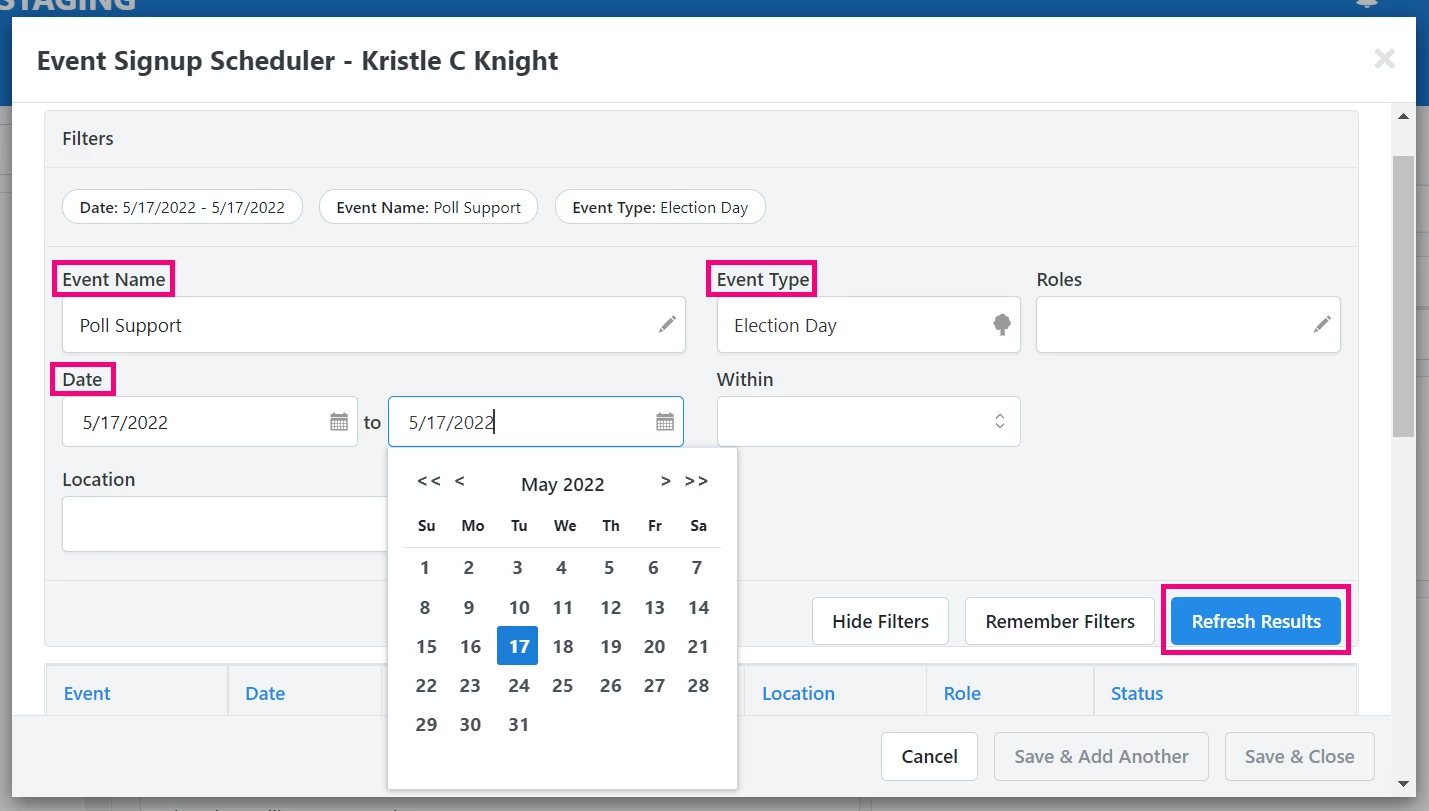The height and width of the screenshot is (811, 1429).
Task: Click the start date field 5/17/2022
Action: pyautogui.click(x=210, y=422)
